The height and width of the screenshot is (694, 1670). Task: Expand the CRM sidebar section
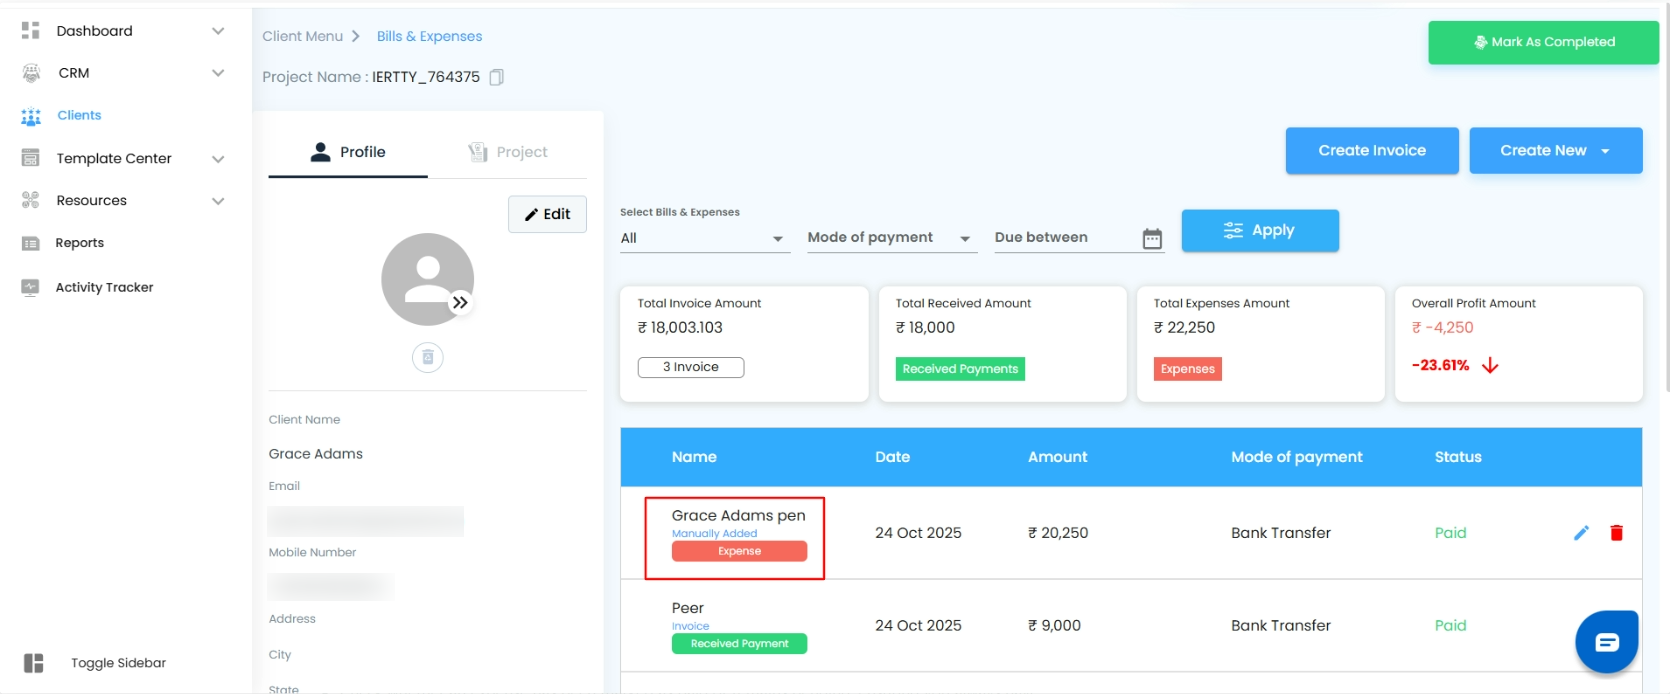coord(218,73)
